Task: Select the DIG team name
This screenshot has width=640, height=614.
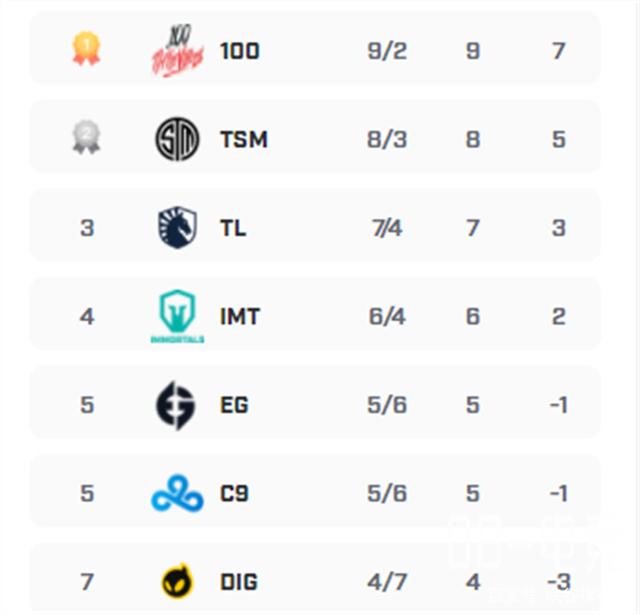Action: (238, 581)
